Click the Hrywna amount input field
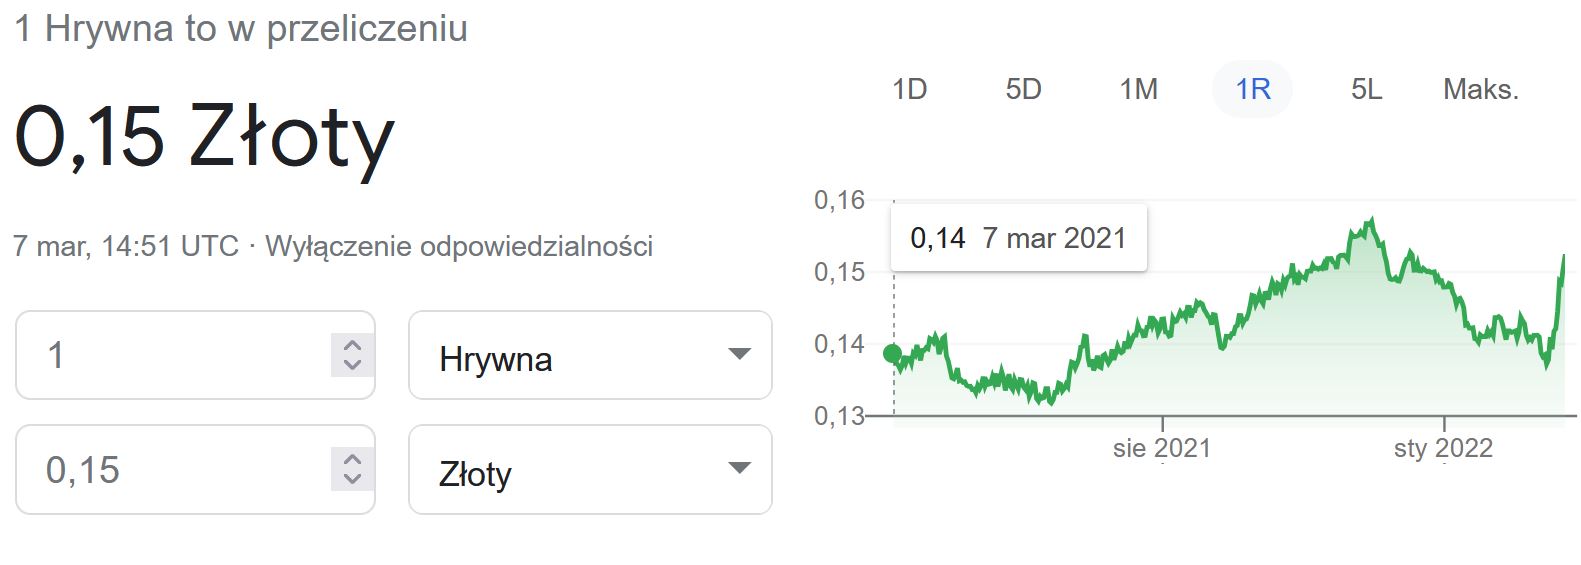 click(175, 355)
